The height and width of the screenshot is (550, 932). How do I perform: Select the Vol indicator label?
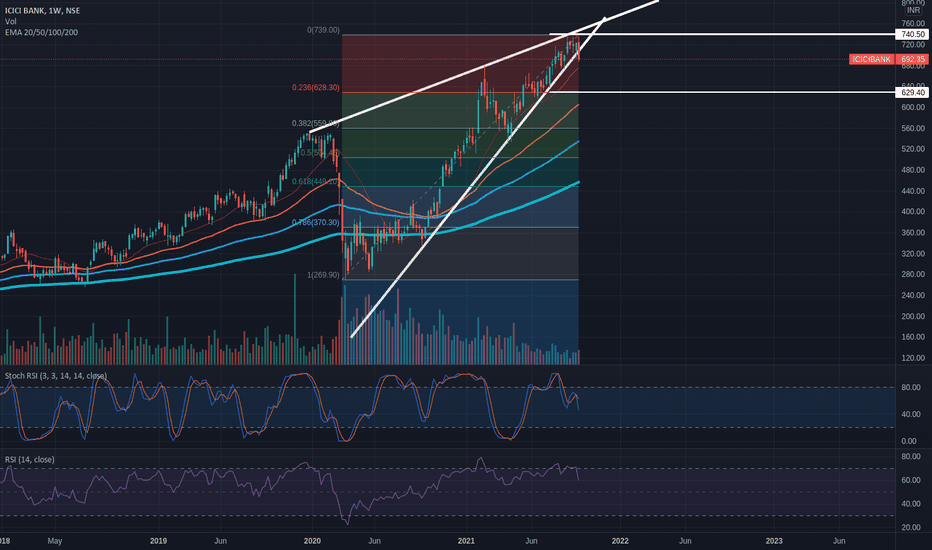(11, 21)
